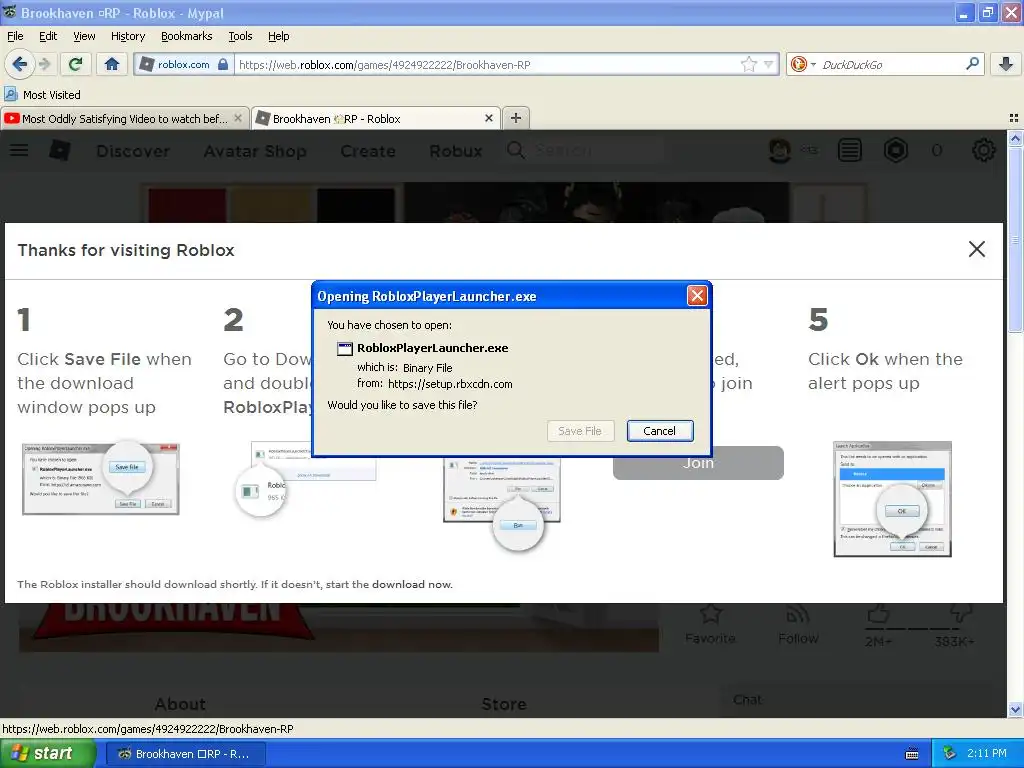Screen dimensions: 1024x768
Task: Bookmark this page with the star icon
Action: point(748,64)
